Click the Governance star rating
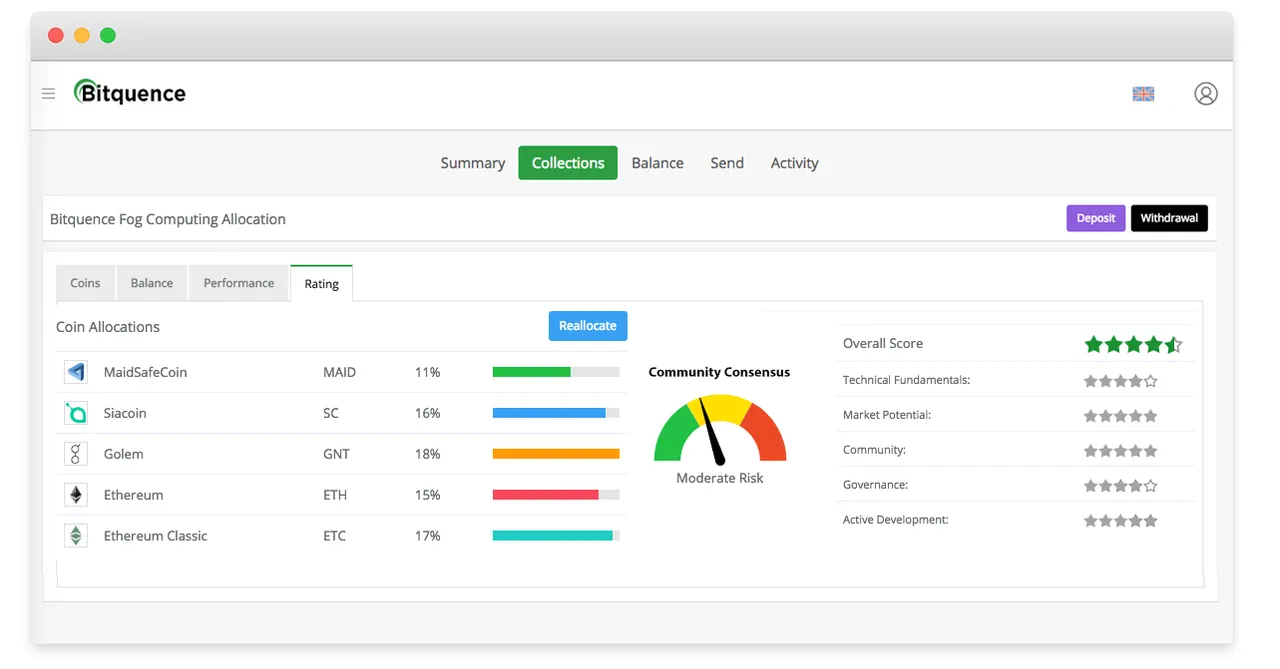The image size is (1280, 669). (x=1121, y=486)
